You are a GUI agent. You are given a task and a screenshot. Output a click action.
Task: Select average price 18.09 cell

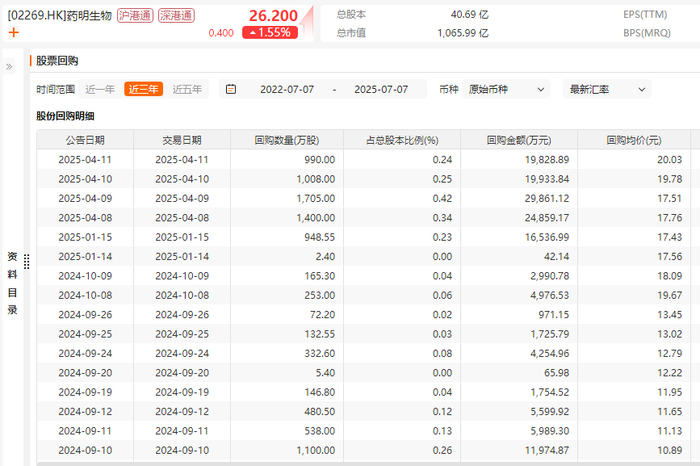tap(633, 276)
